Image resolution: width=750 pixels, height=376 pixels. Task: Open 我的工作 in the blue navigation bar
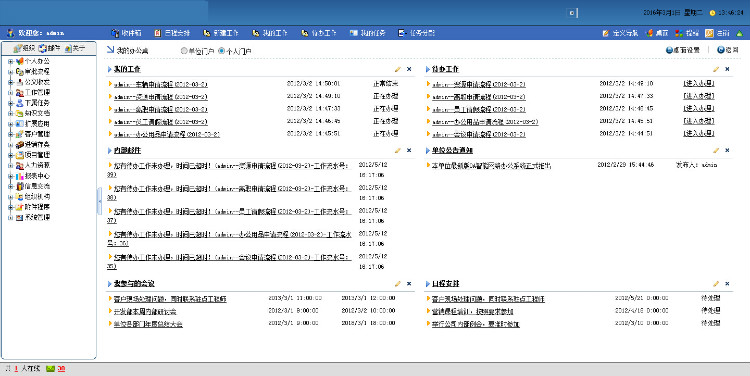pyautogui.click(x=270, y=33)
